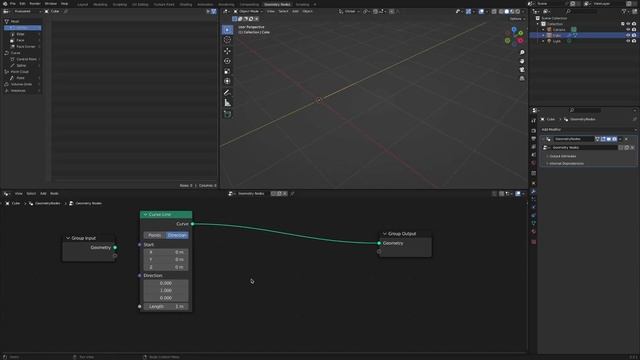Toggle modifier show in render button
Screen dimensions: 640x360
click(x=614, y=139)
